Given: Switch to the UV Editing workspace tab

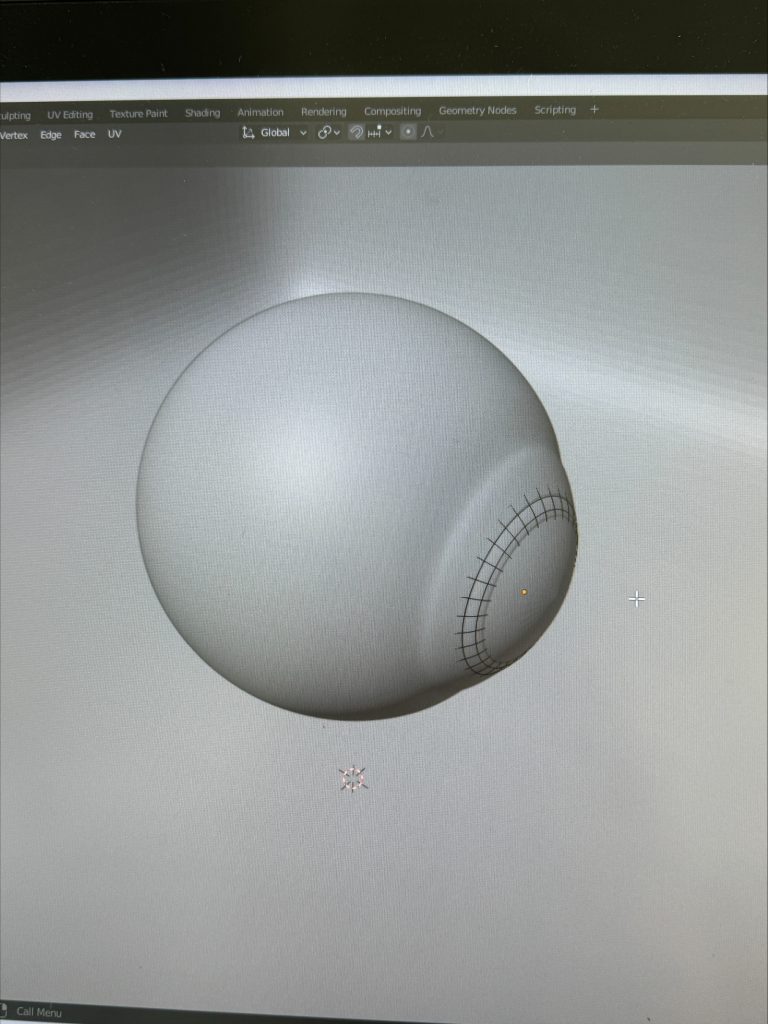Looking at the screenshot, I should [x=70, y=115].
